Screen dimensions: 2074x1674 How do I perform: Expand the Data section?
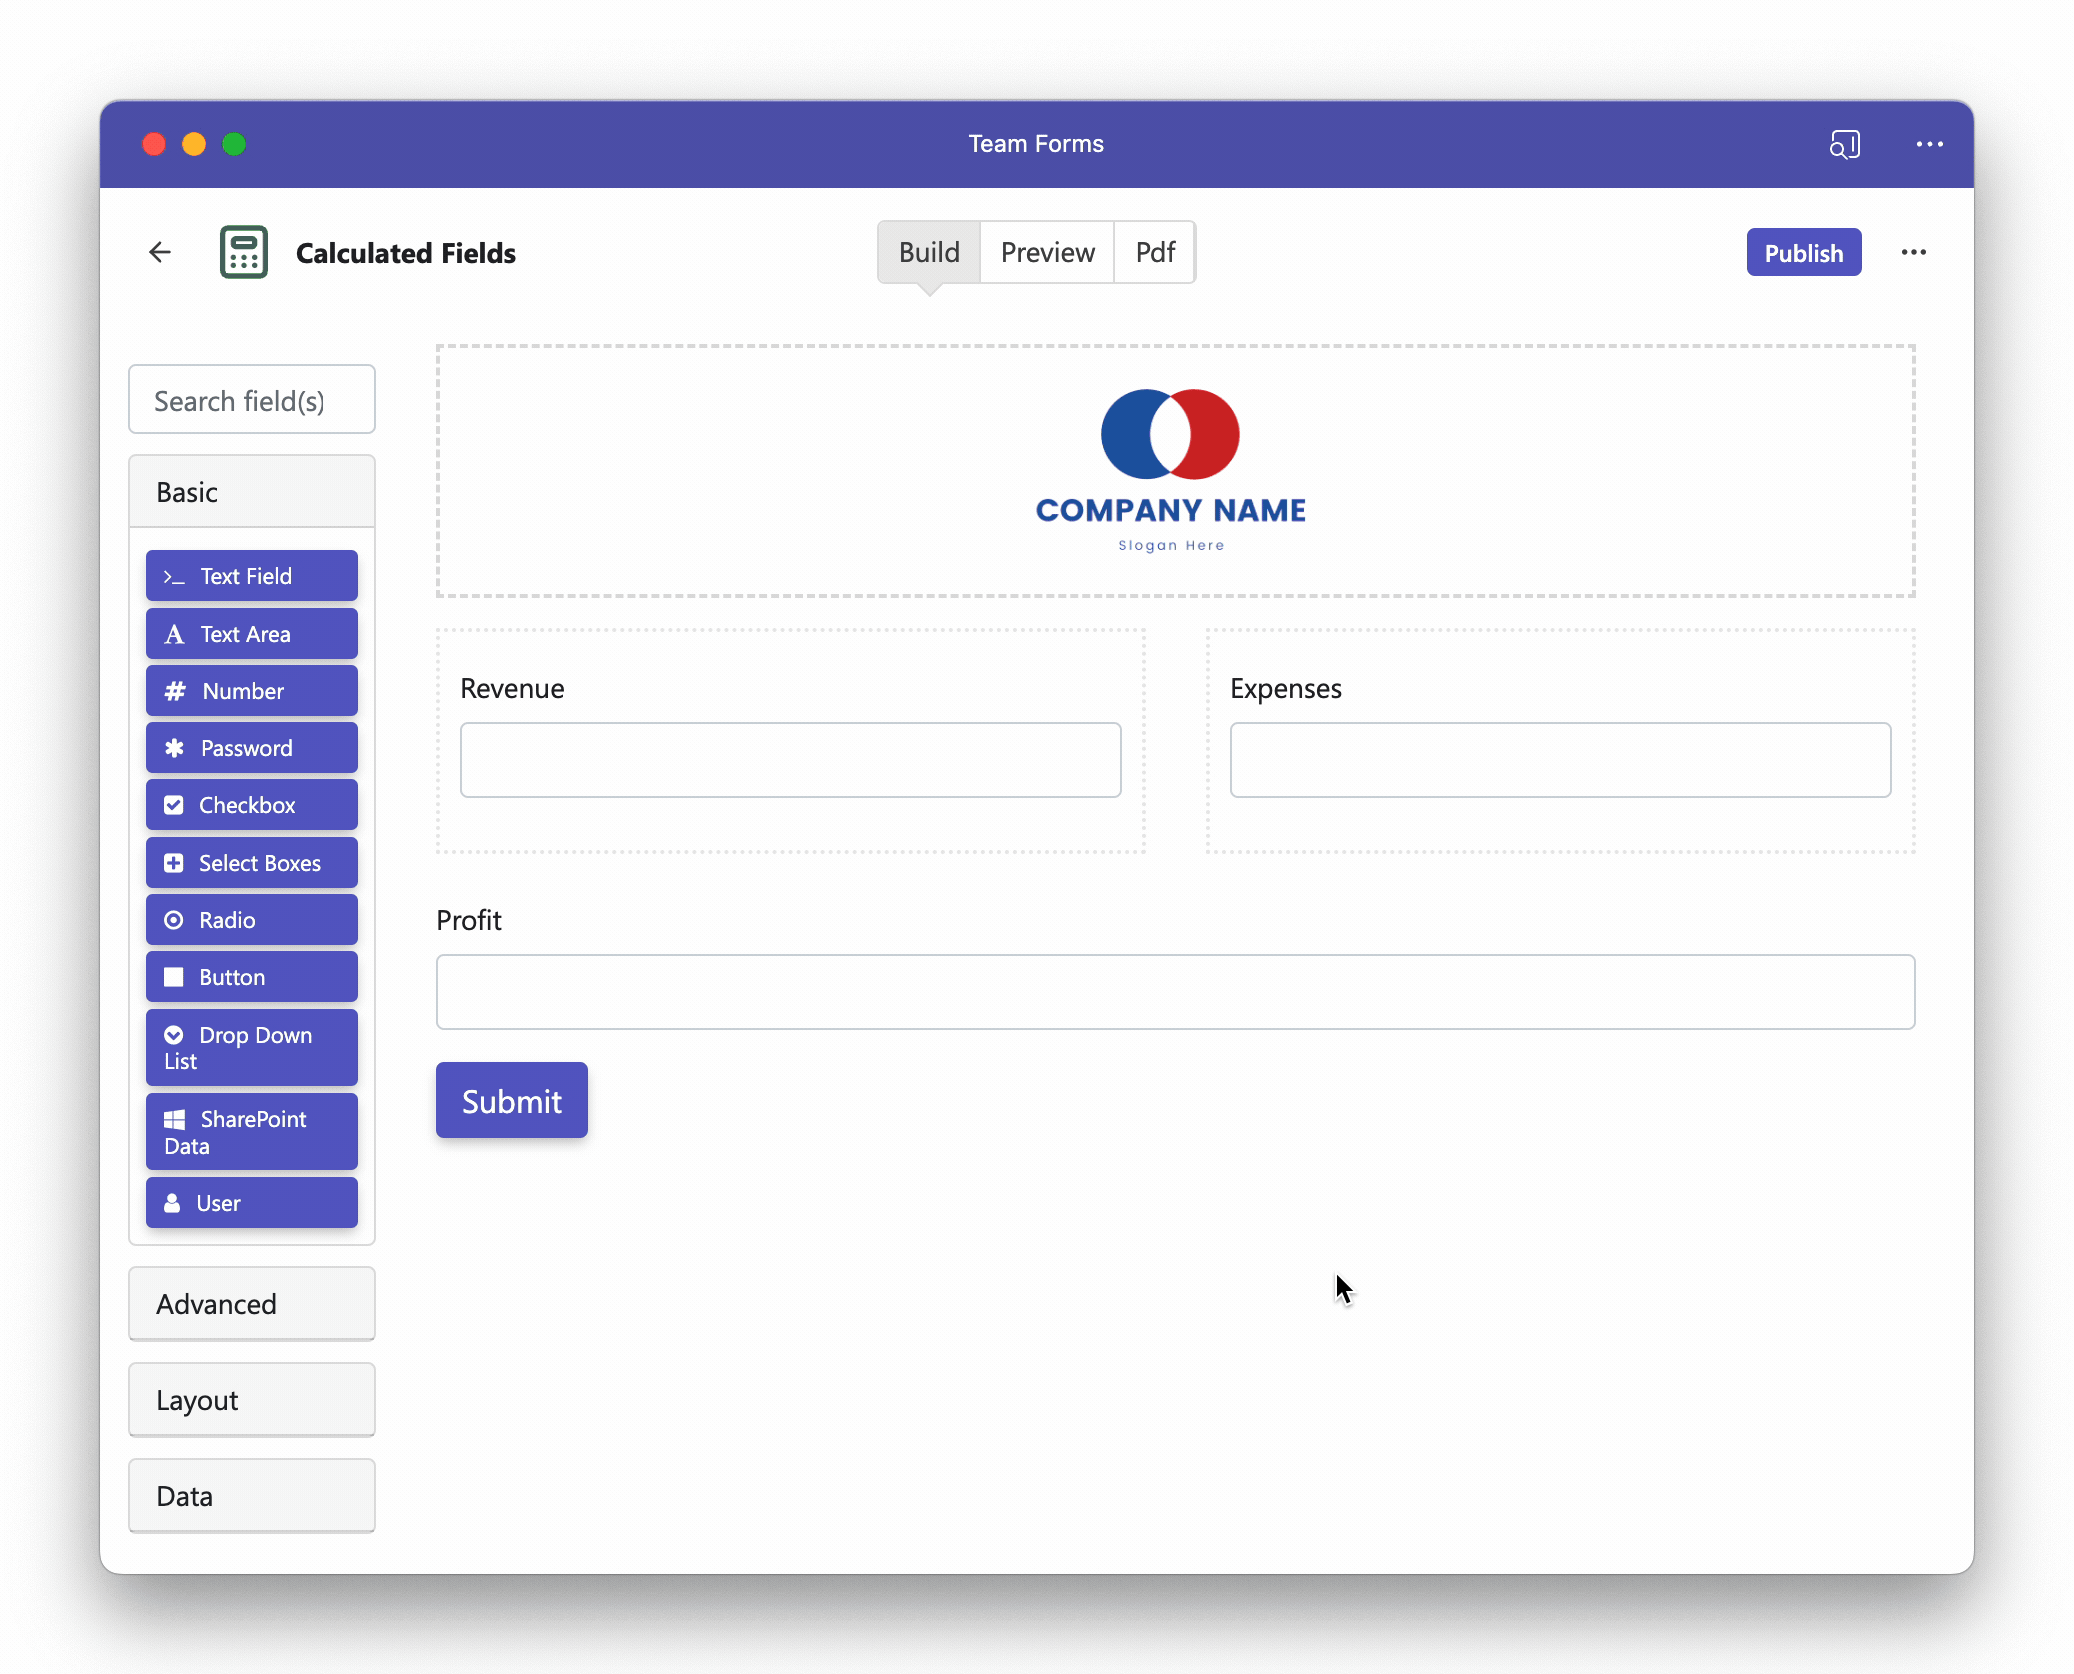(x=252, y=1496)
